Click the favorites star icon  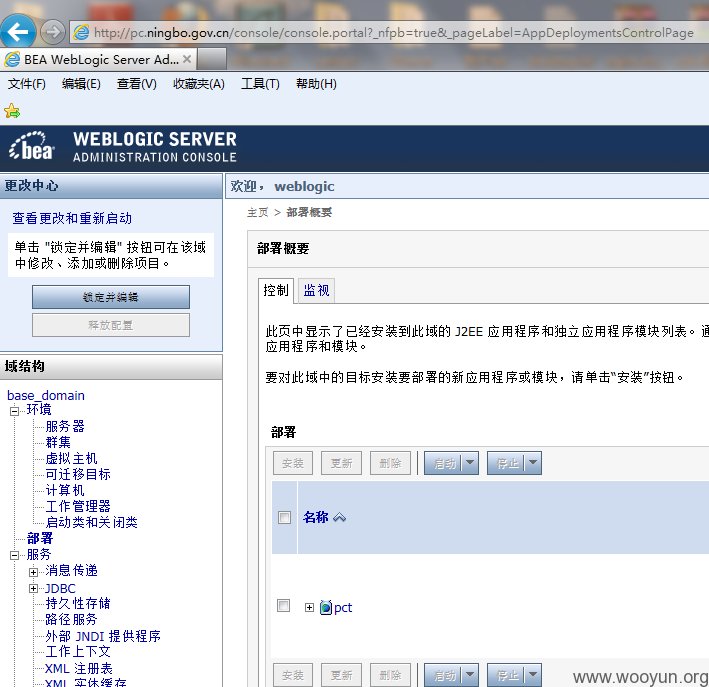[x=12, y=111]
